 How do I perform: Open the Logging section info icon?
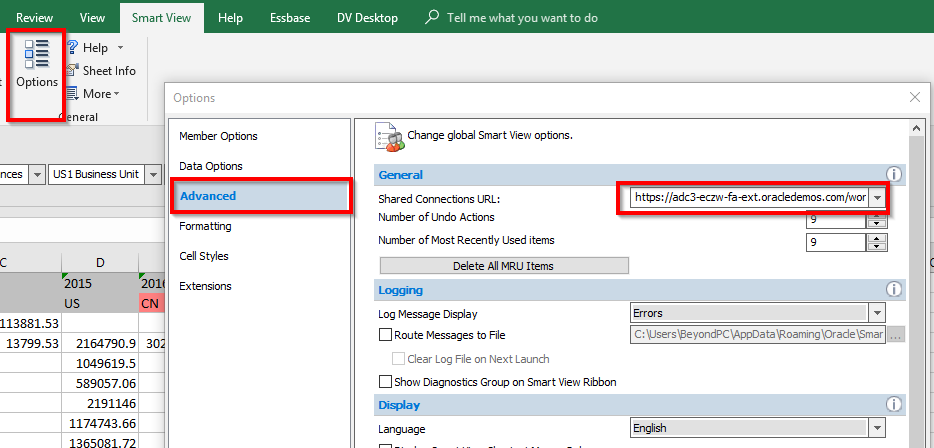893,290
